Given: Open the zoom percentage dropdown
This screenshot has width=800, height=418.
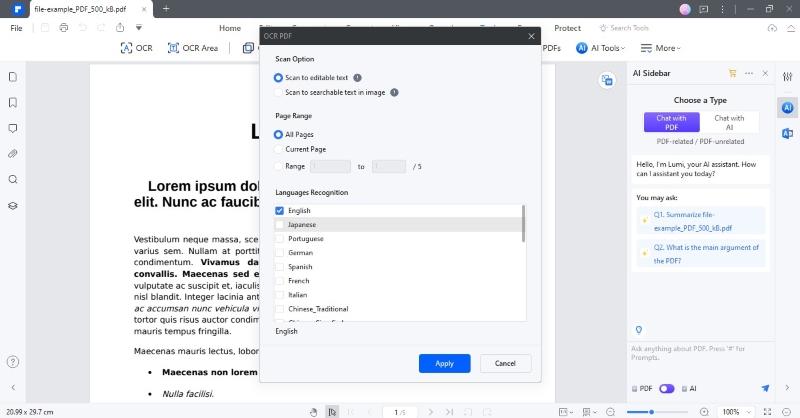Looking at the screenshot, I should click(736, 411).
